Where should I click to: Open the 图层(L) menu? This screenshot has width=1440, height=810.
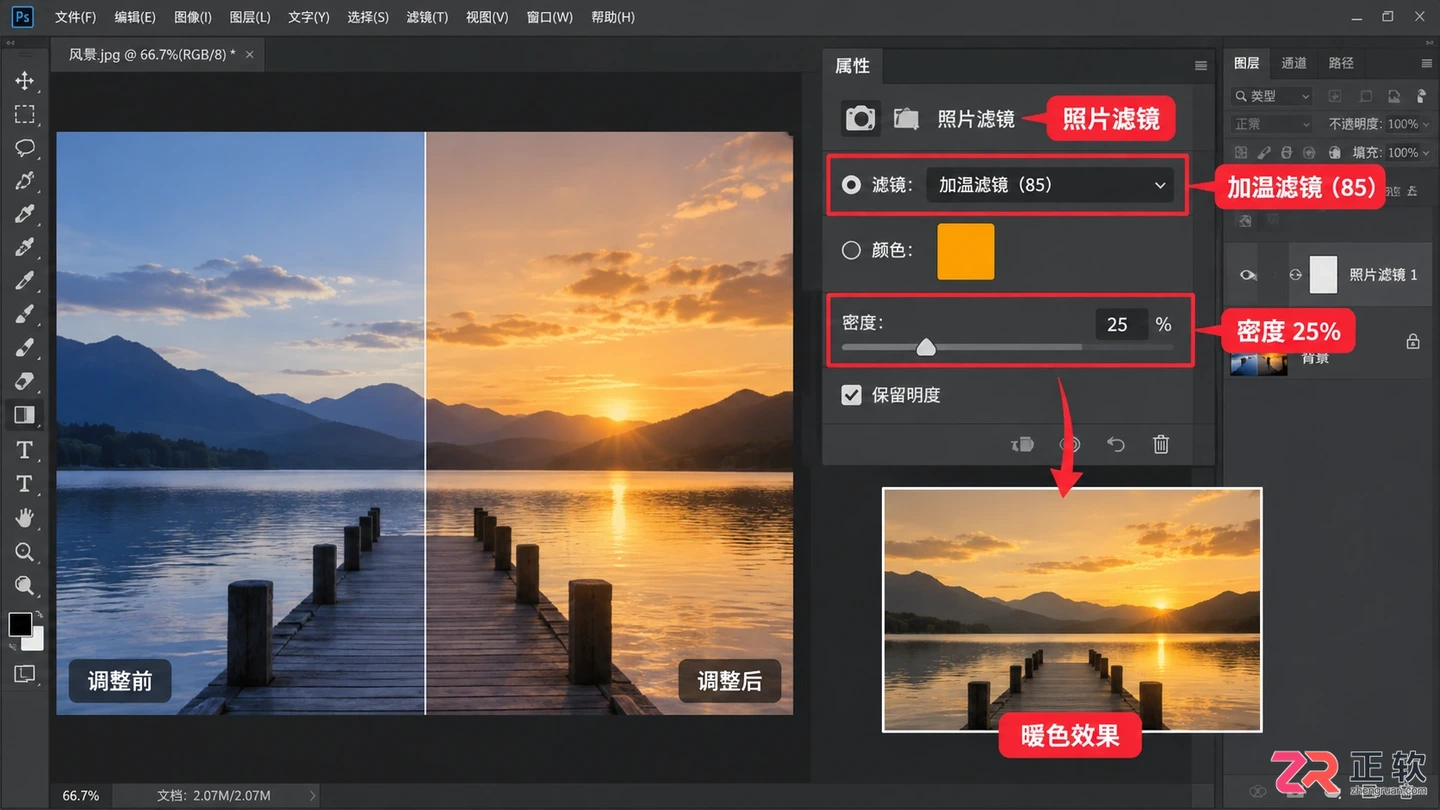tap(250, 17)
